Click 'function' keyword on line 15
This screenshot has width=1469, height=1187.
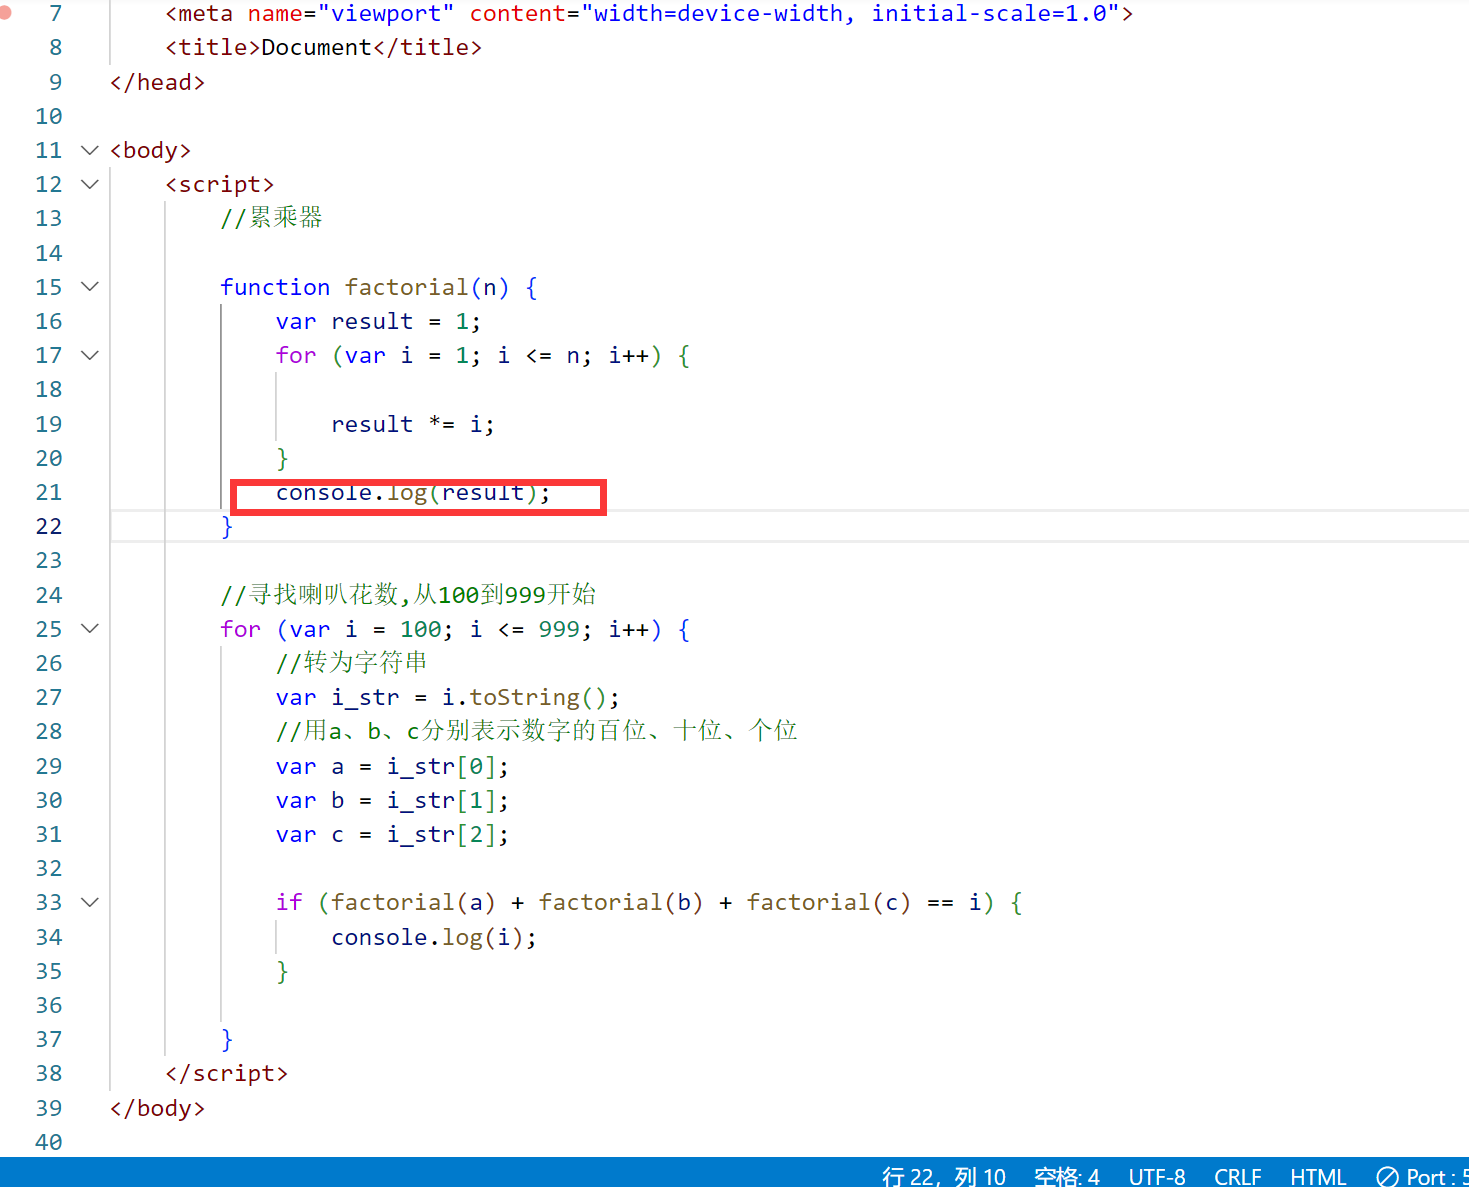pyautogui.click(x=275, y=287)
